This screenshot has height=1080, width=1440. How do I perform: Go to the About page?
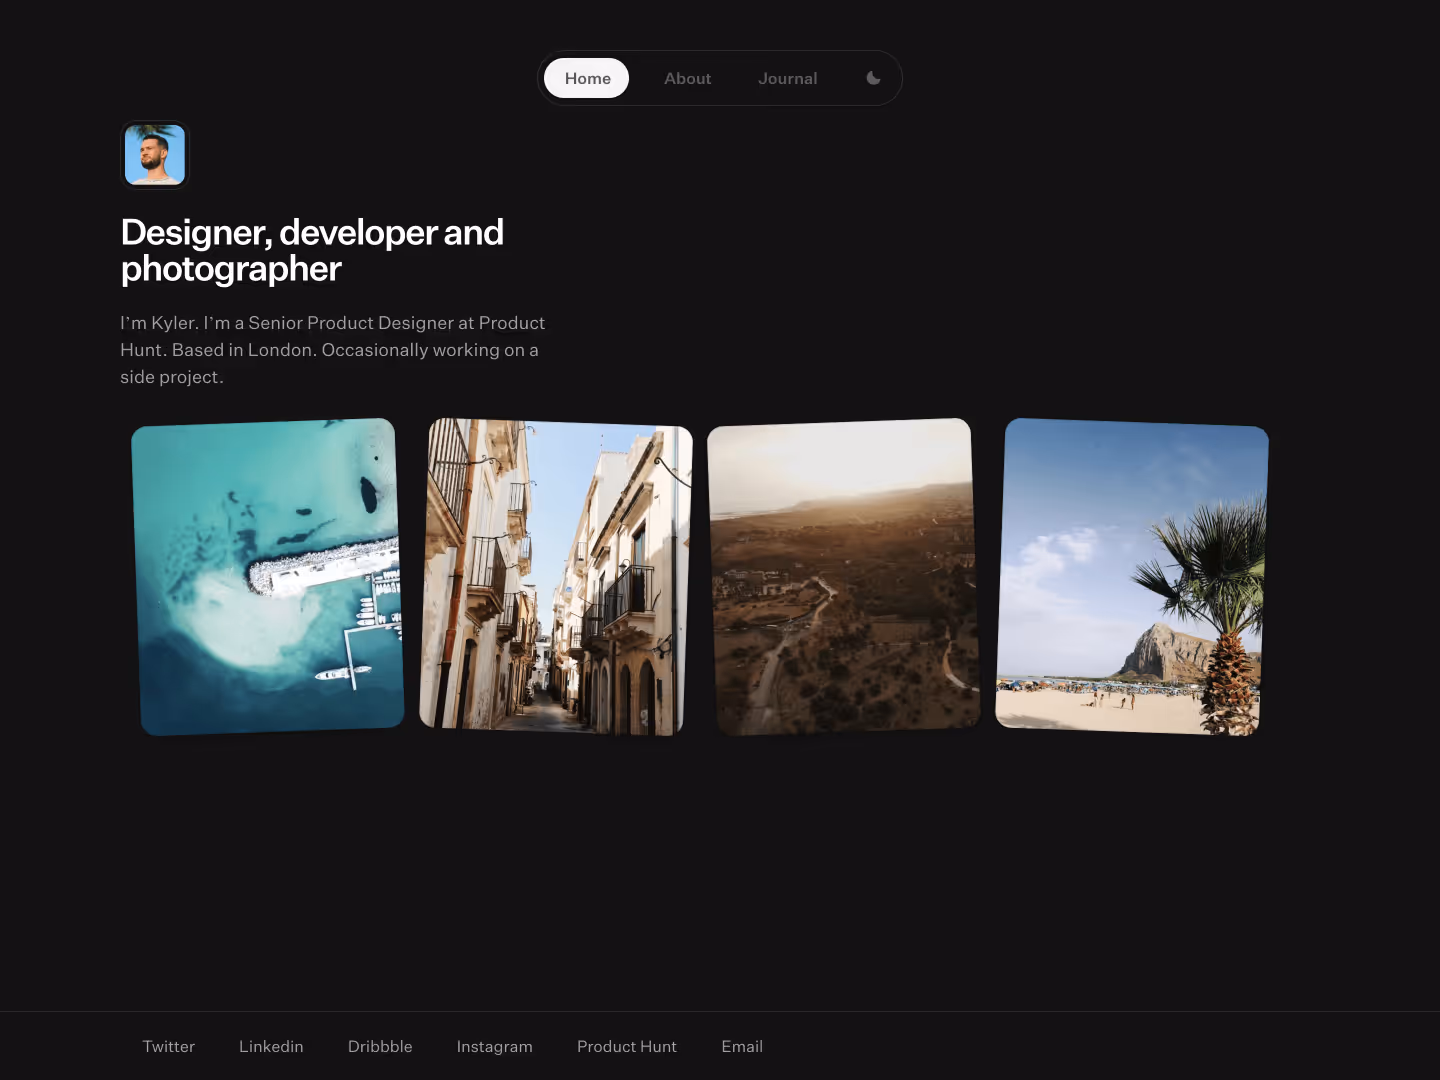tap(688, 78)
